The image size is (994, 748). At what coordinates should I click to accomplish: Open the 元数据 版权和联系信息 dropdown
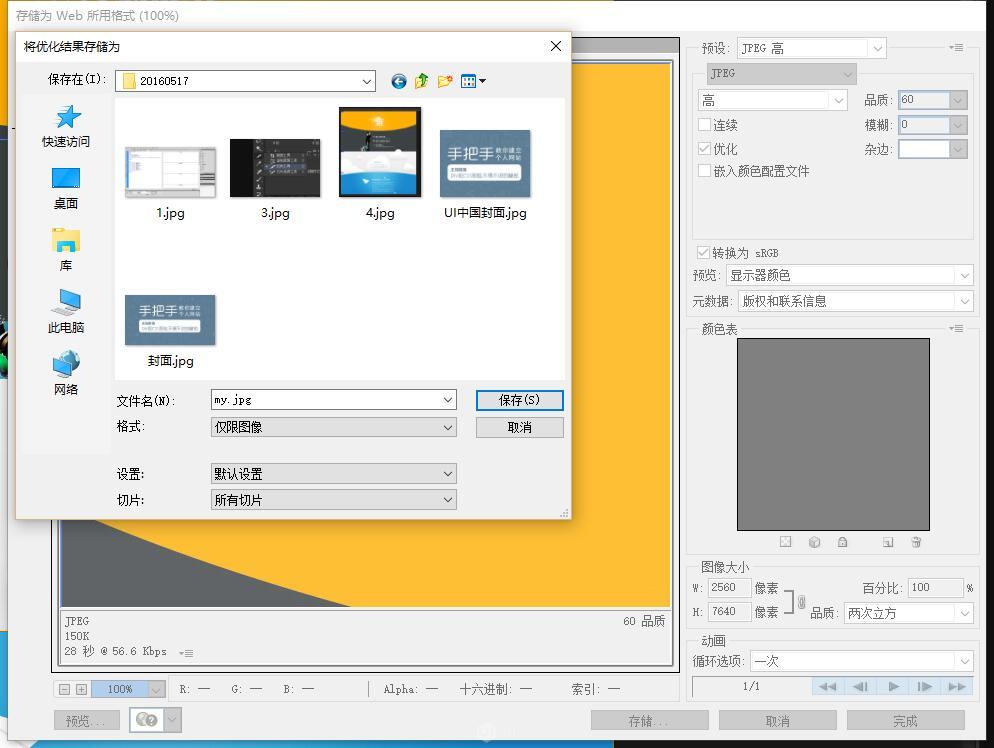[x=856, y=301]
